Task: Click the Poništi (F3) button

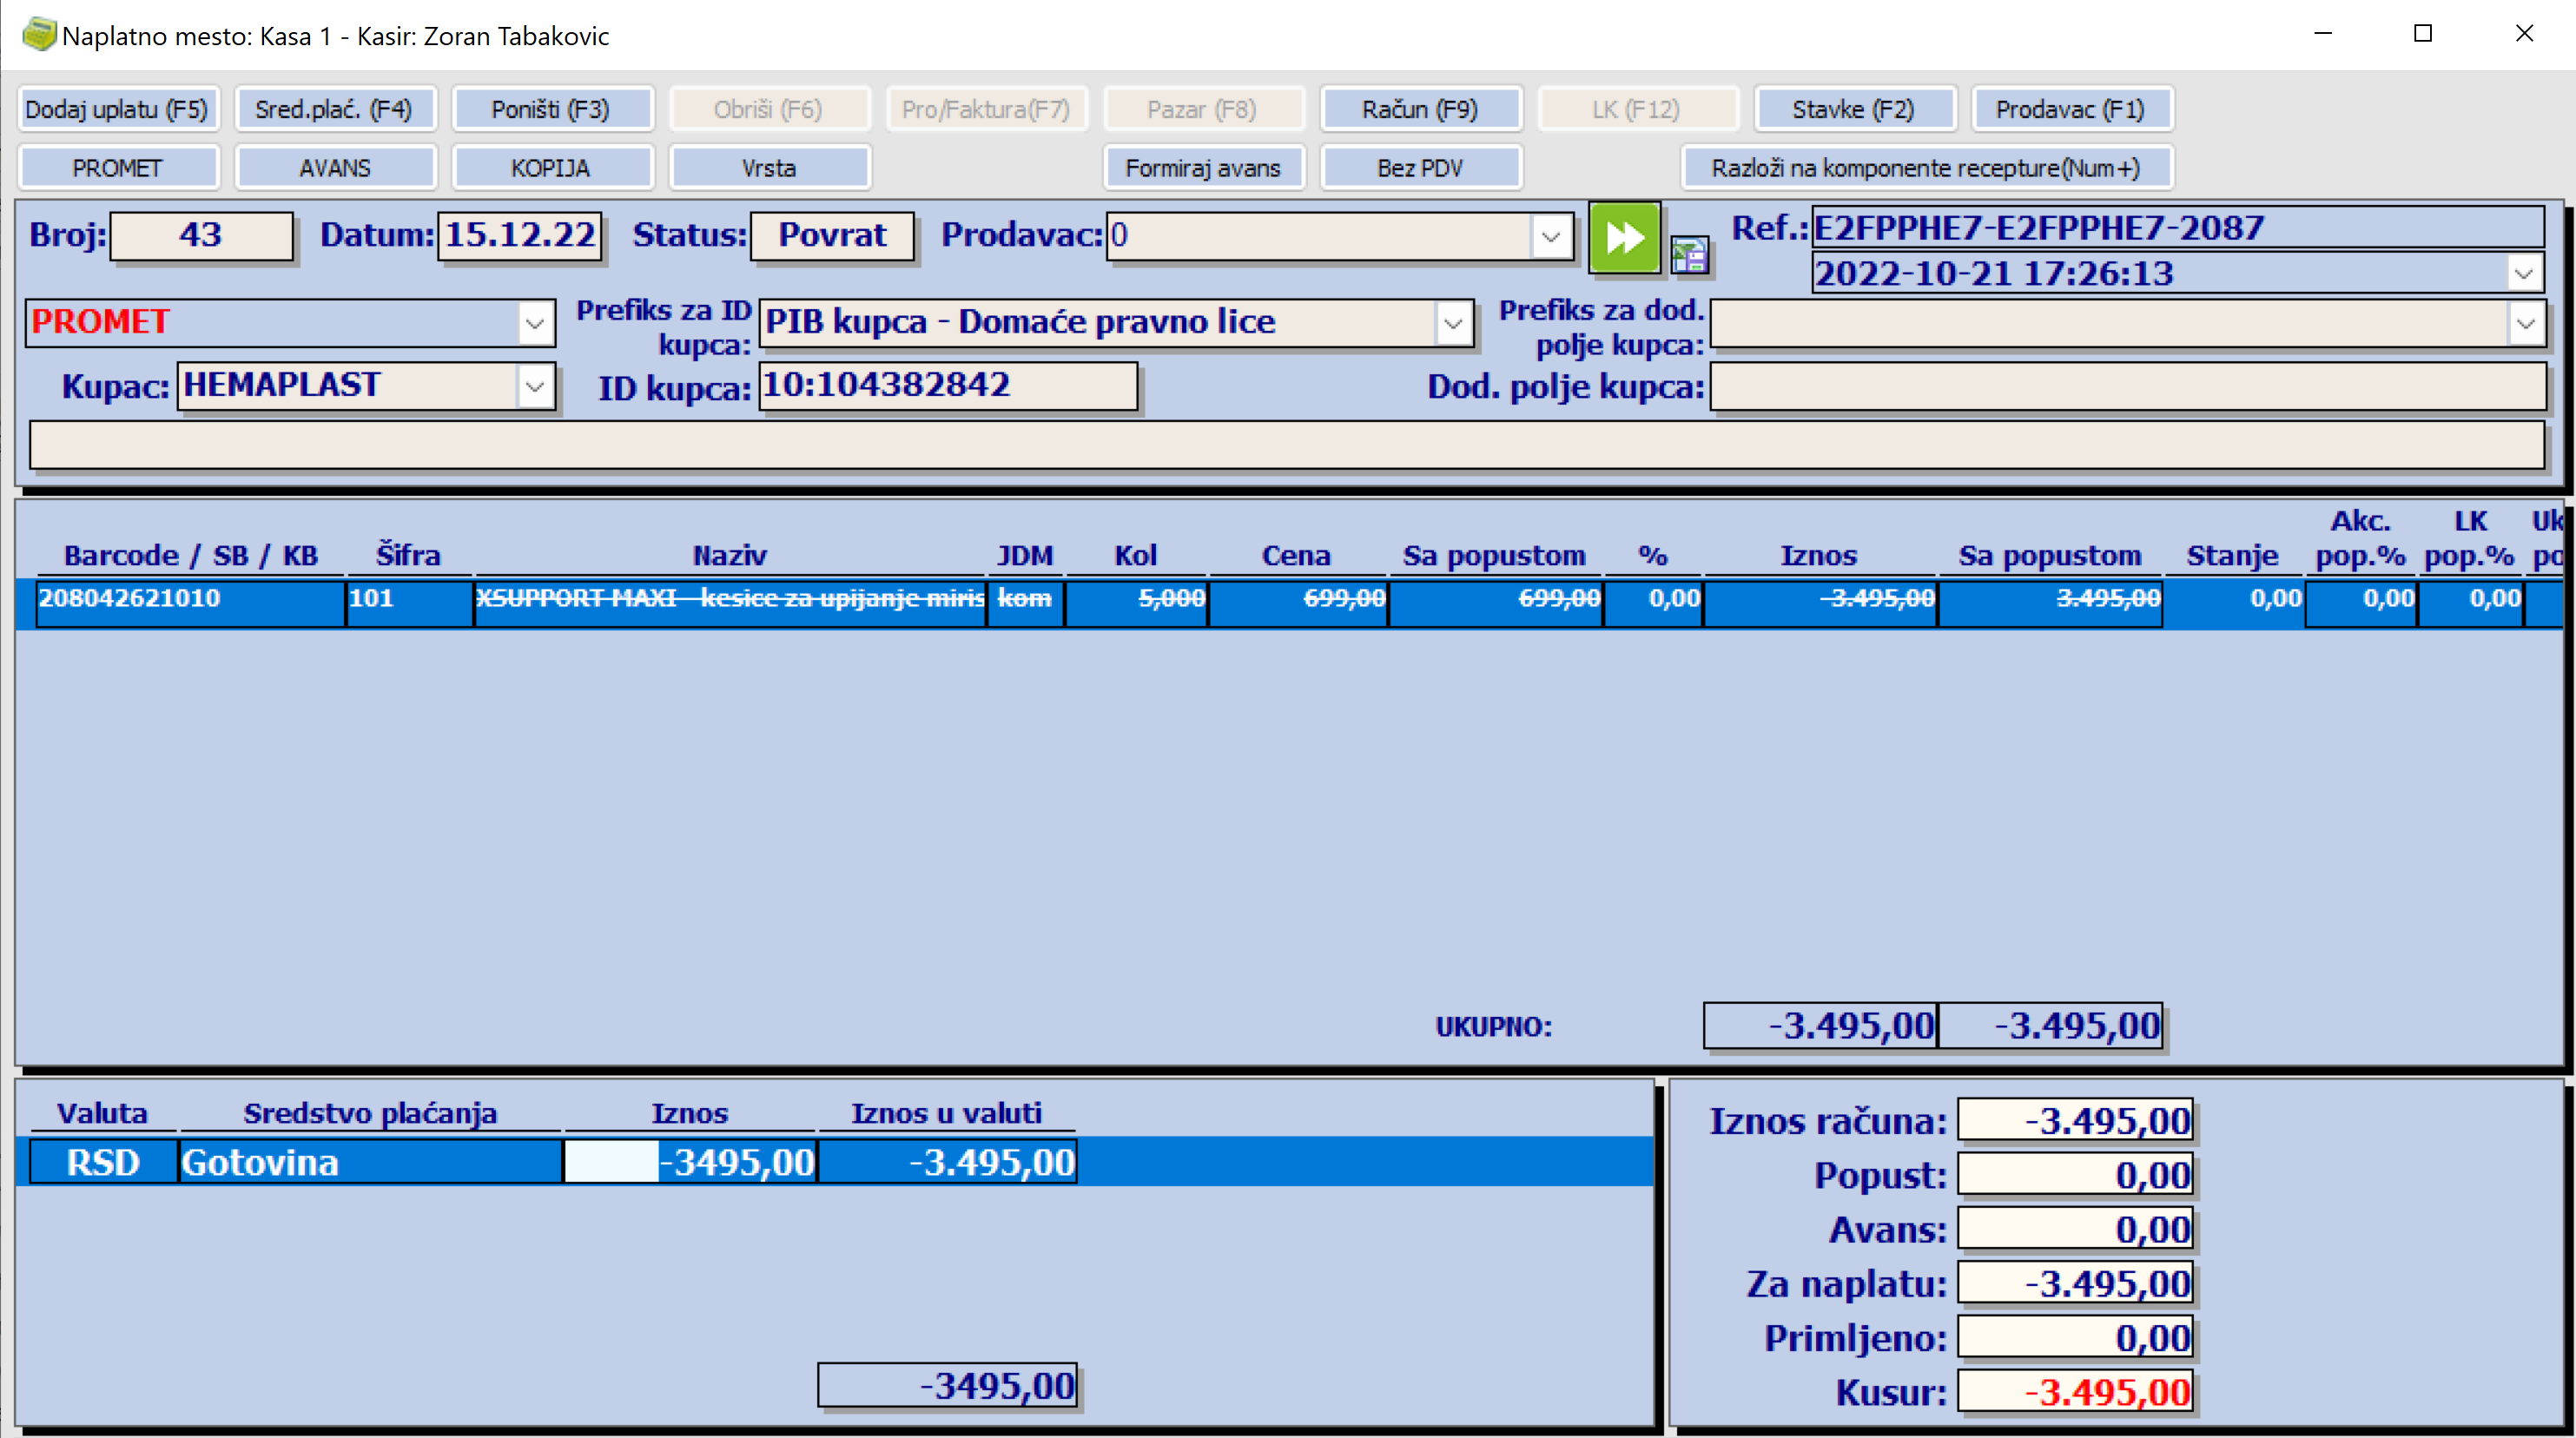Action: (551, 109)
